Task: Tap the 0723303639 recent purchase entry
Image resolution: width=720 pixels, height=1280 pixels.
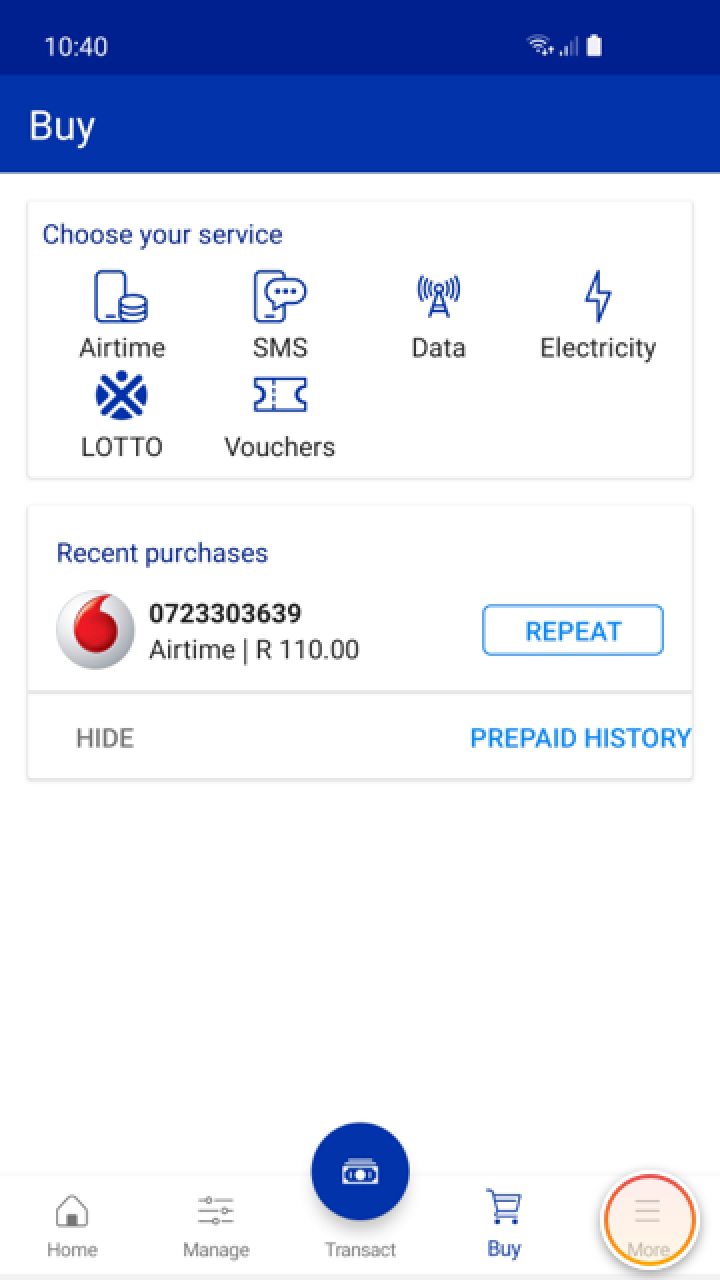Action: click(x=254, y=631)
